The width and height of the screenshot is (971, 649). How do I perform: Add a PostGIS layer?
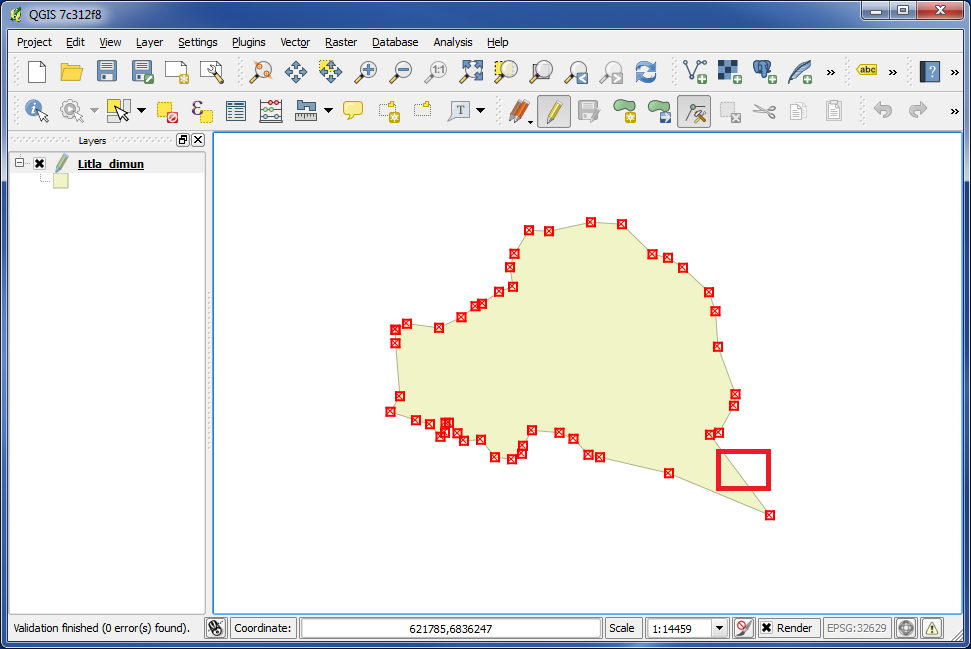765,72
